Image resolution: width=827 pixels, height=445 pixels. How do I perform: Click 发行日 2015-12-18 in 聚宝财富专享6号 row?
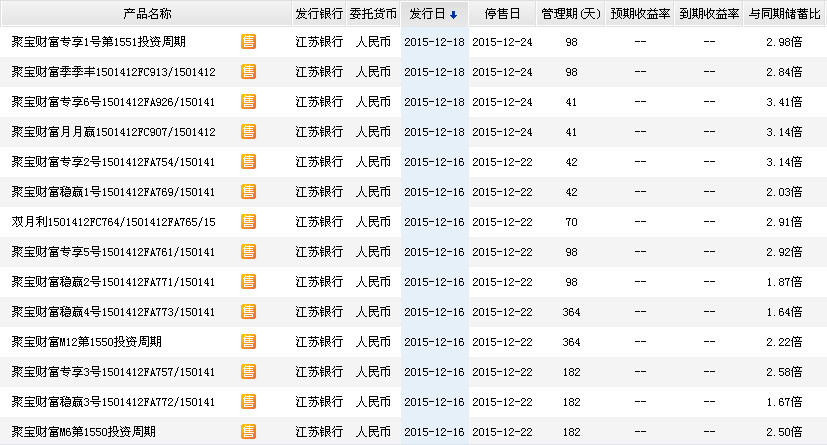point(434,102)
